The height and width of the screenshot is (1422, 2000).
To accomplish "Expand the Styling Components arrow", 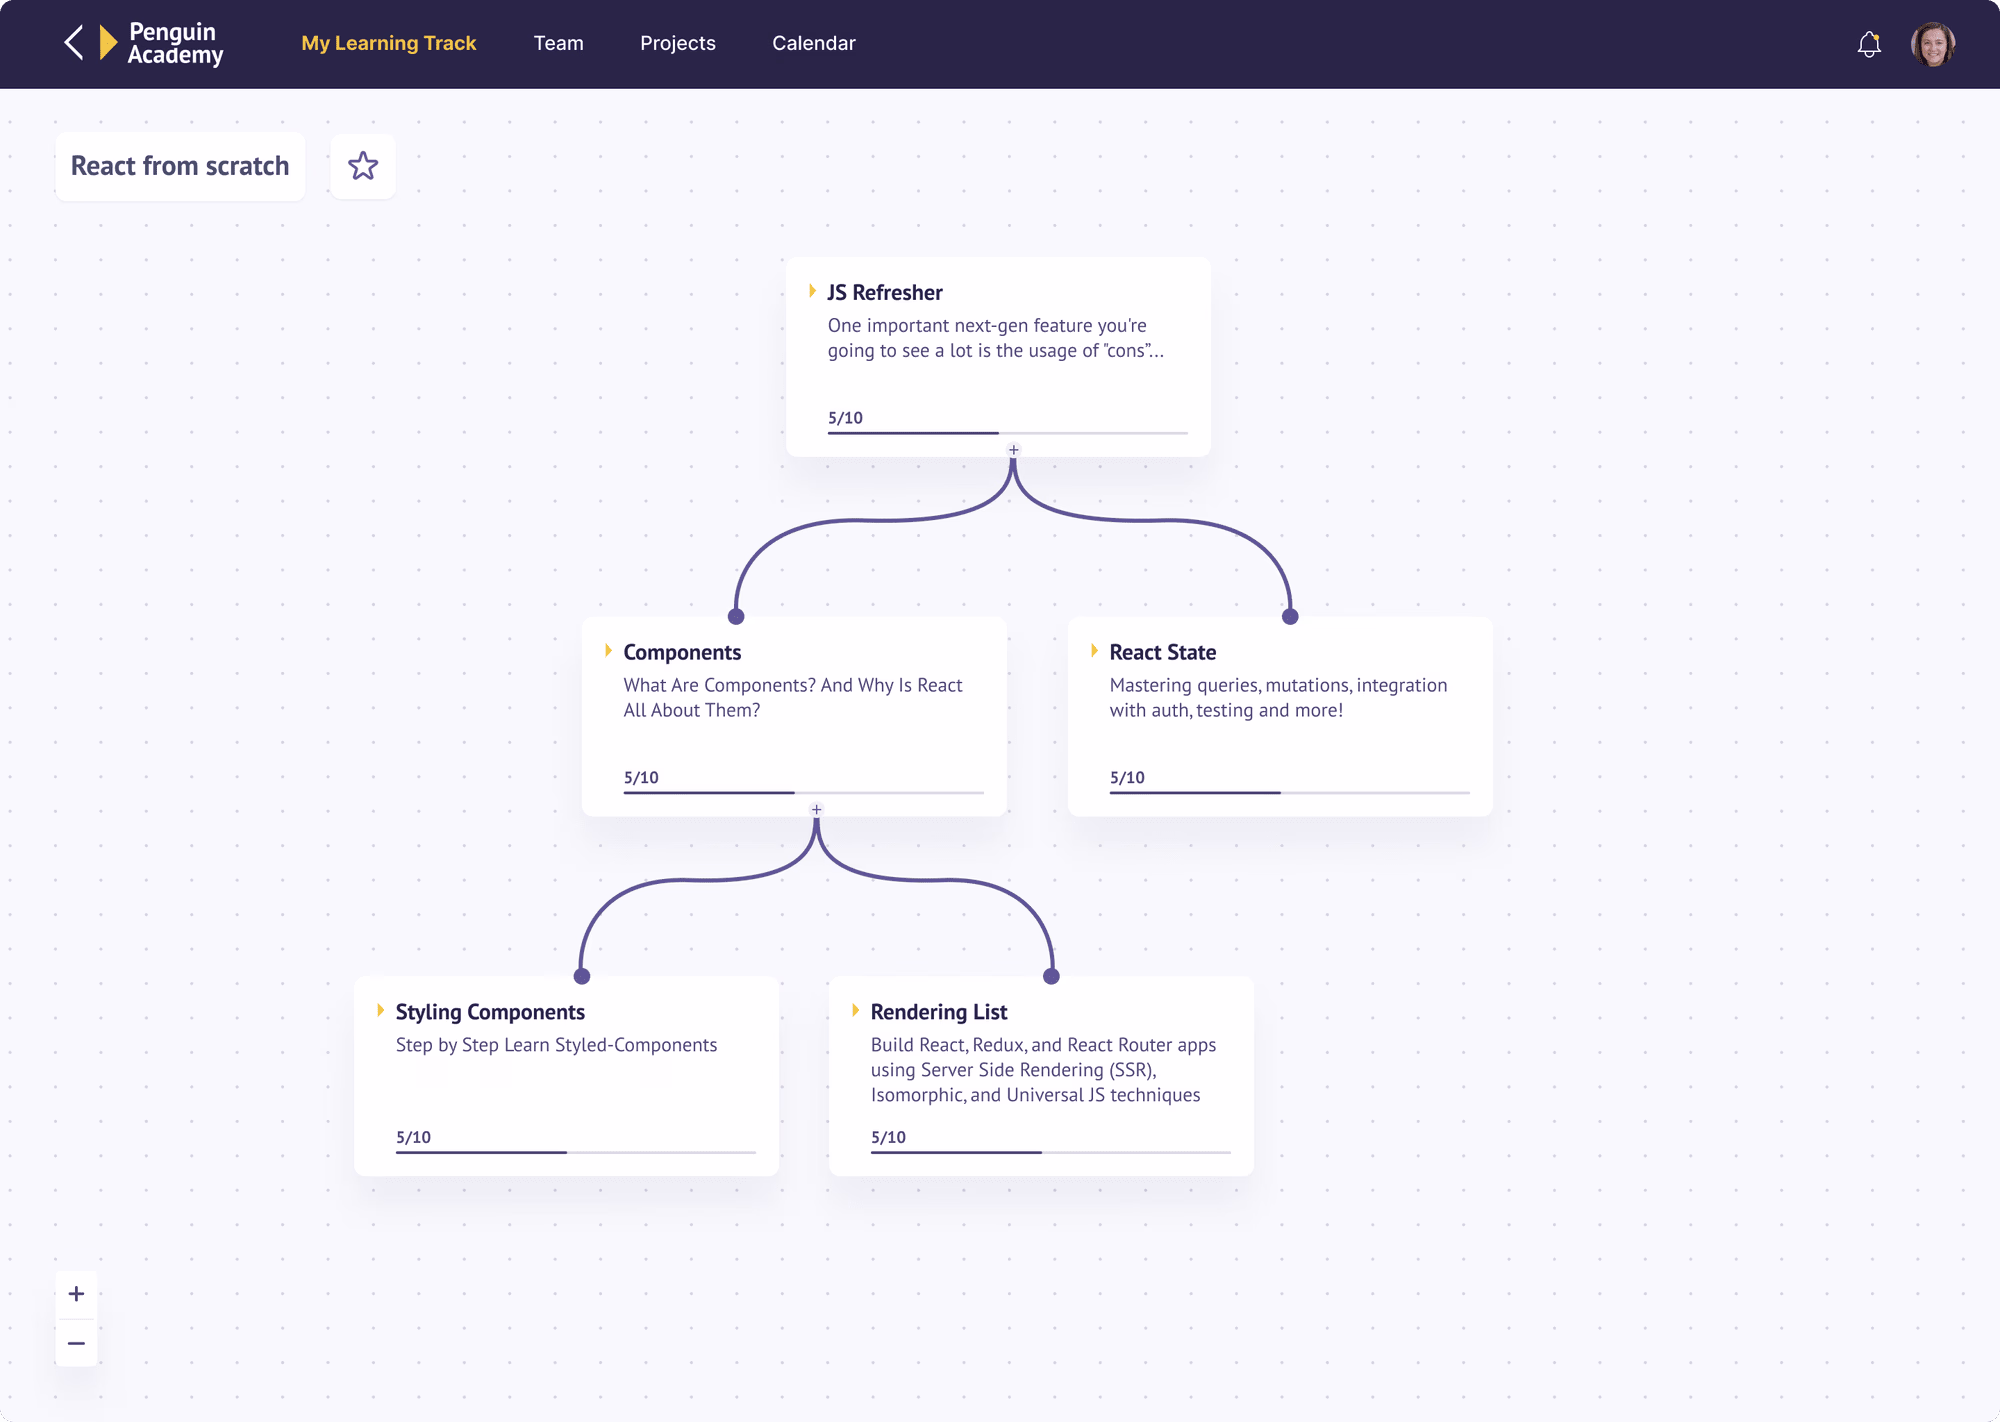I will (x=380, y=1010).
